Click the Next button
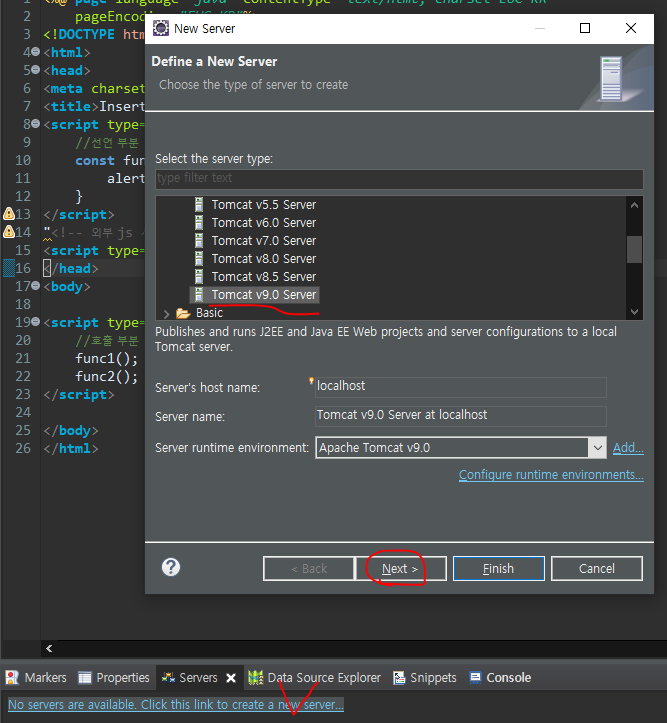Screen dimensions: 667x723 [x=400, y=569]
